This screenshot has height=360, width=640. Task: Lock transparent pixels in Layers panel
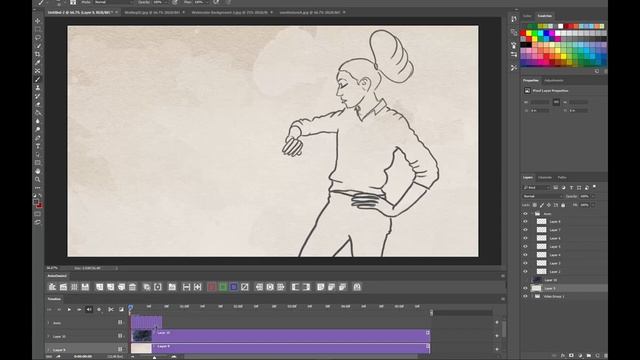(x=535, y=205)
